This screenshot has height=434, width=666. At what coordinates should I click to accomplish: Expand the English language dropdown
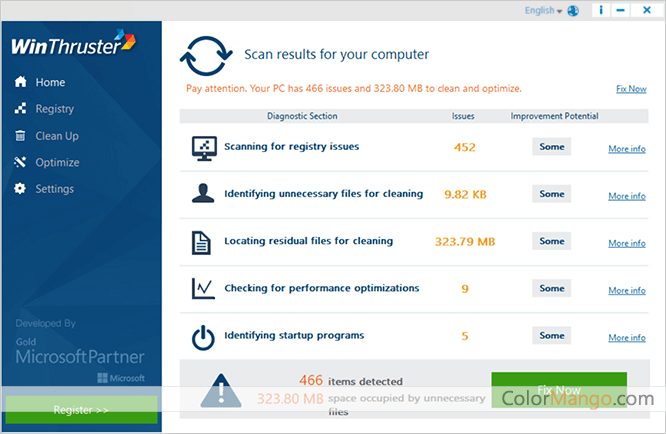point(543,11)
